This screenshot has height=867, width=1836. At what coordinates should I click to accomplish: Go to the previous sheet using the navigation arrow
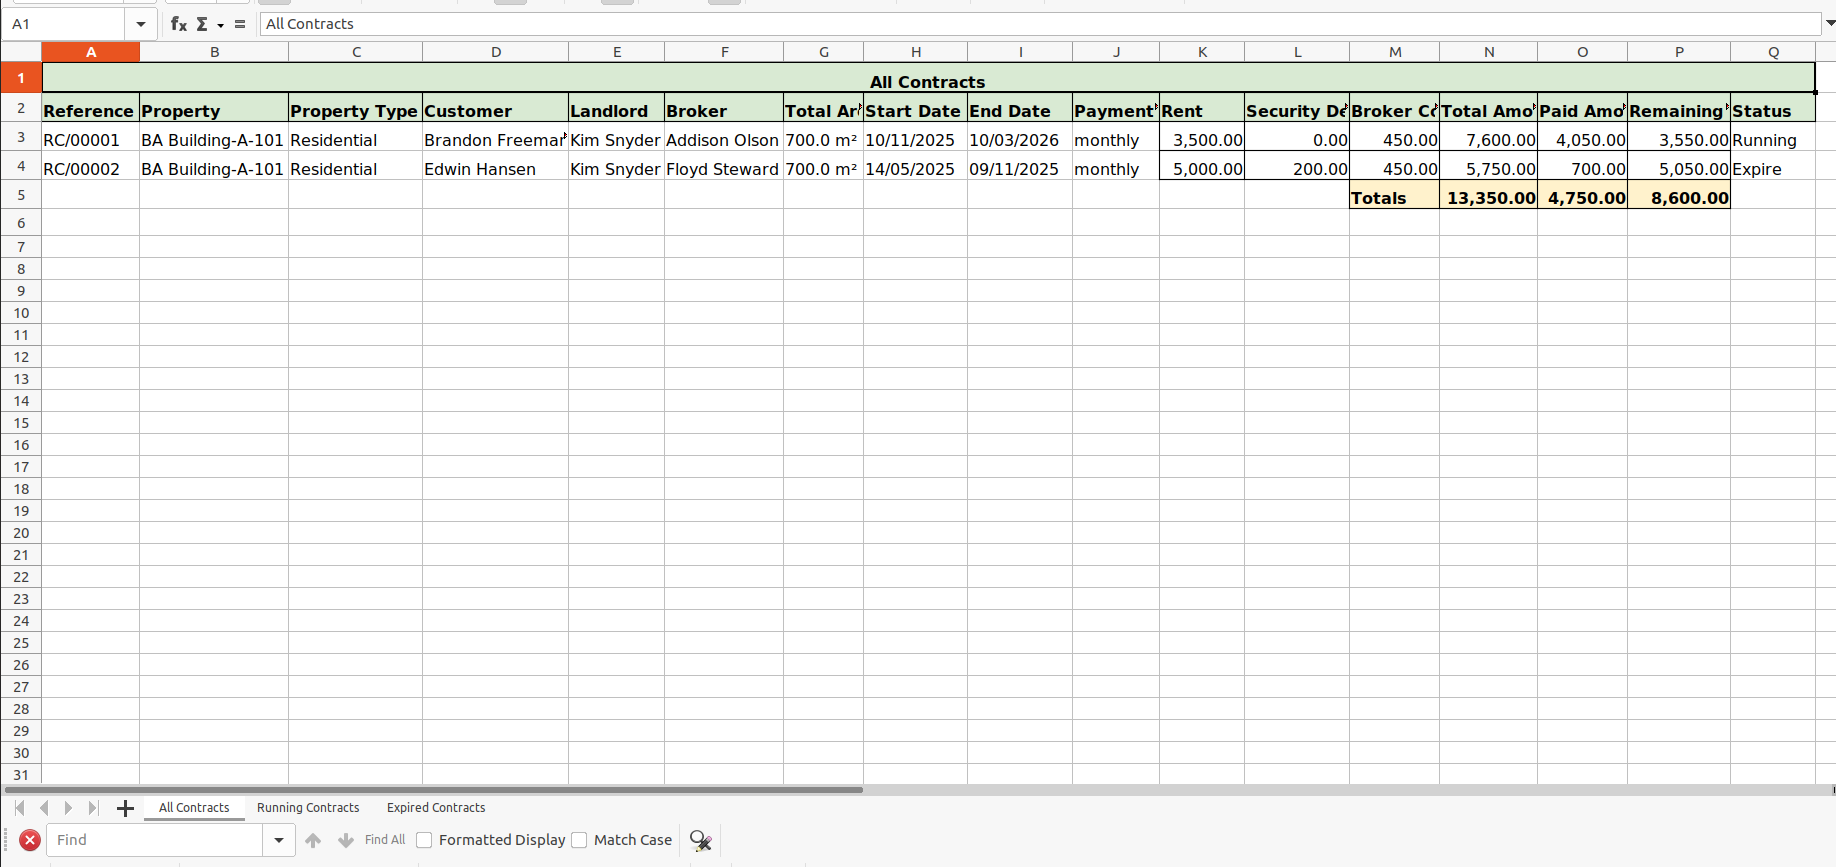(x=44, y=808)
